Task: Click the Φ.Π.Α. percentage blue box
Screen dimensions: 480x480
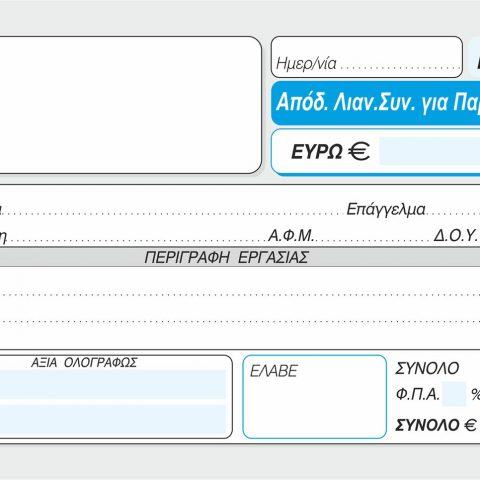Action: click(454, 394)
